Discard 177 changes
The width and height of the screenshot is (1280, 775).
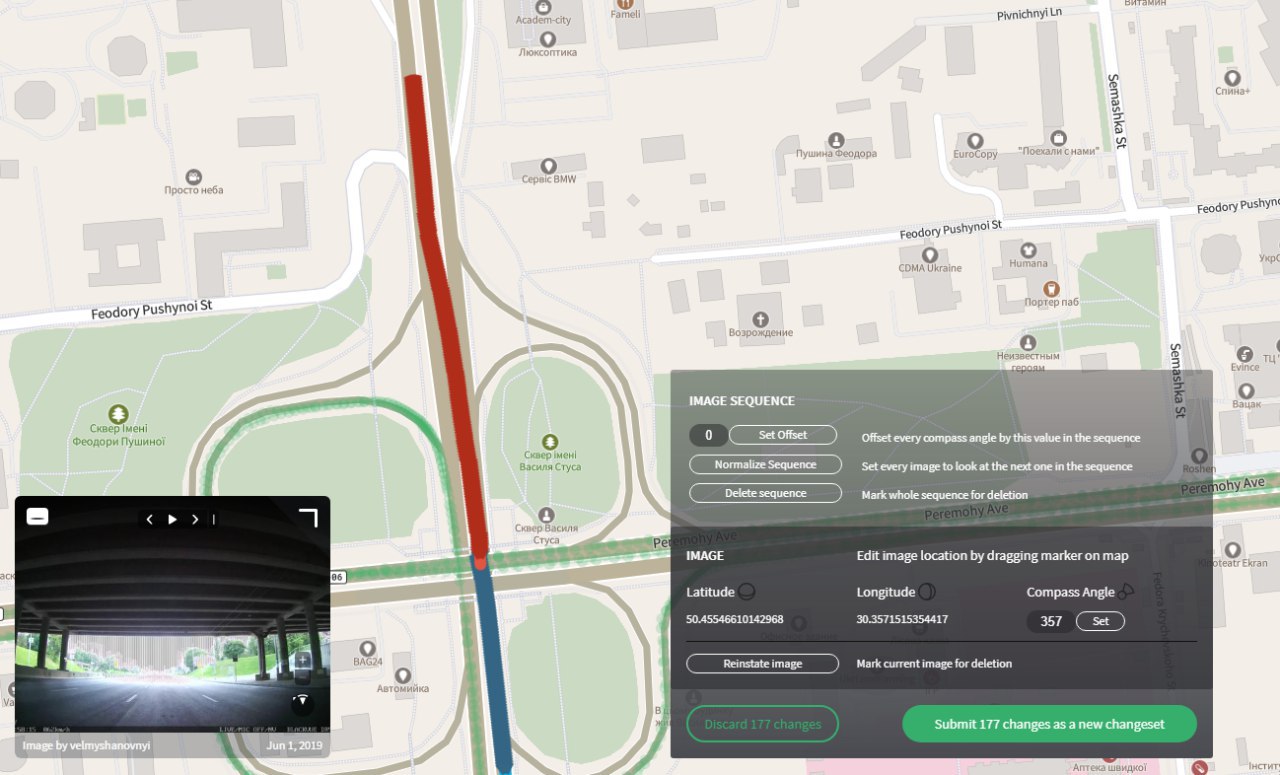[762, 724]
